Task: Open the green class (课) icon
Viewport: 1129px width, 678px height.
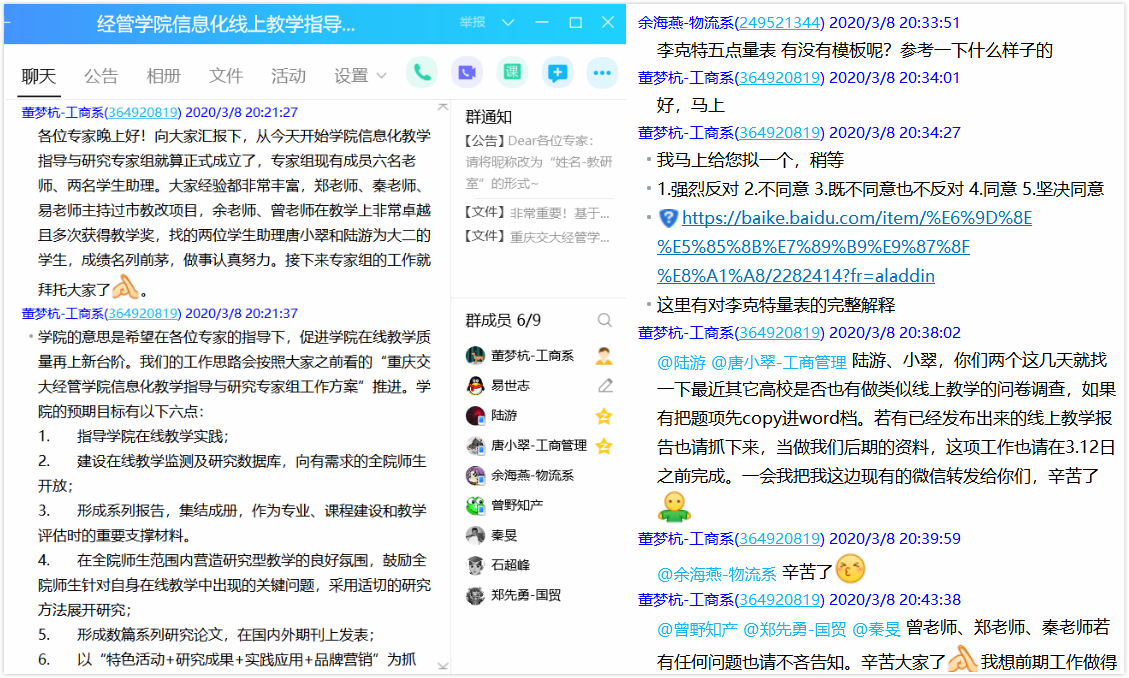Action: (512, 73)
